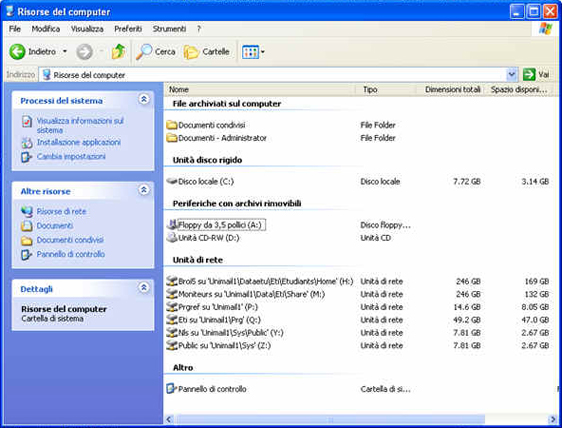Click the scroll left arrow
Image resolution: width=562 pixels, height=428 pixels.
tap(169, 419)
